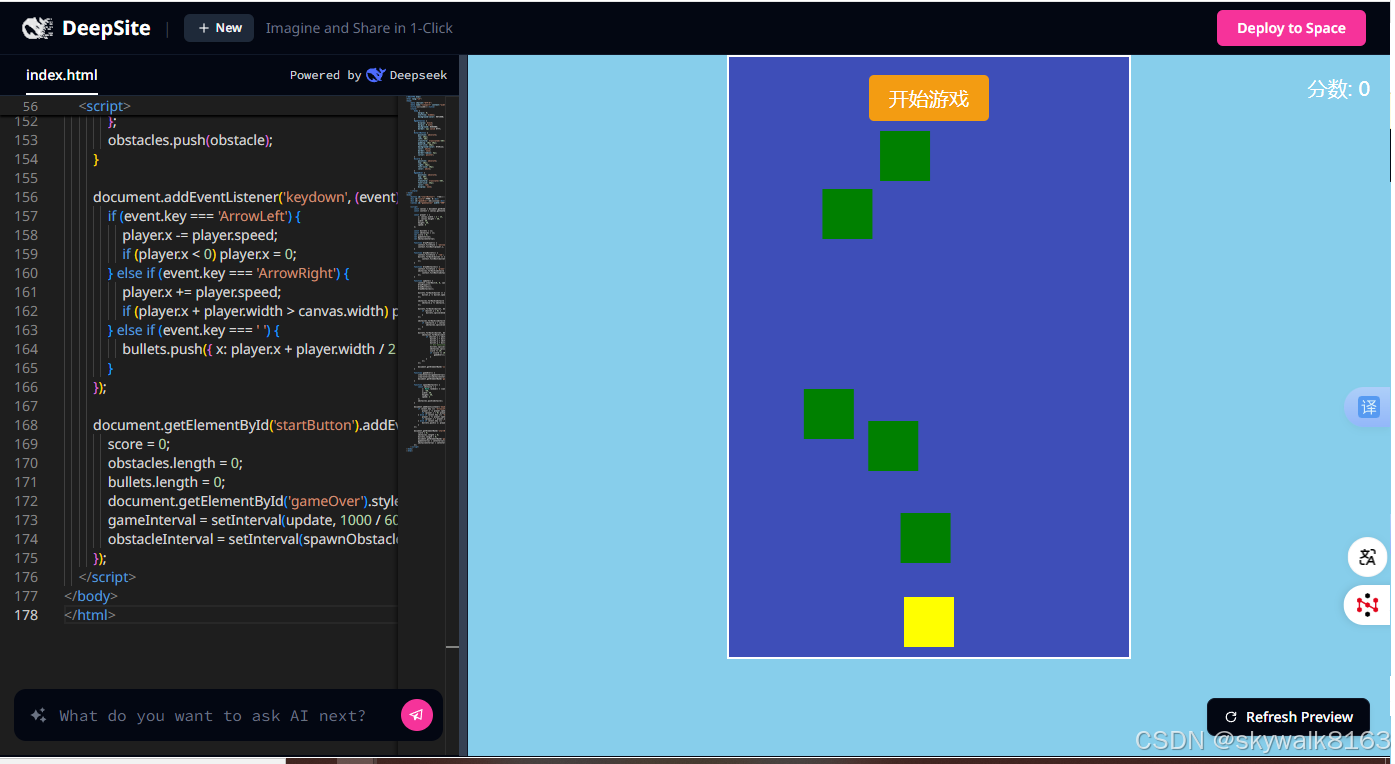Click line number 178
The width and height of the screenshot is (1395, 764).
pyautogui.click(x=26, y=615)
